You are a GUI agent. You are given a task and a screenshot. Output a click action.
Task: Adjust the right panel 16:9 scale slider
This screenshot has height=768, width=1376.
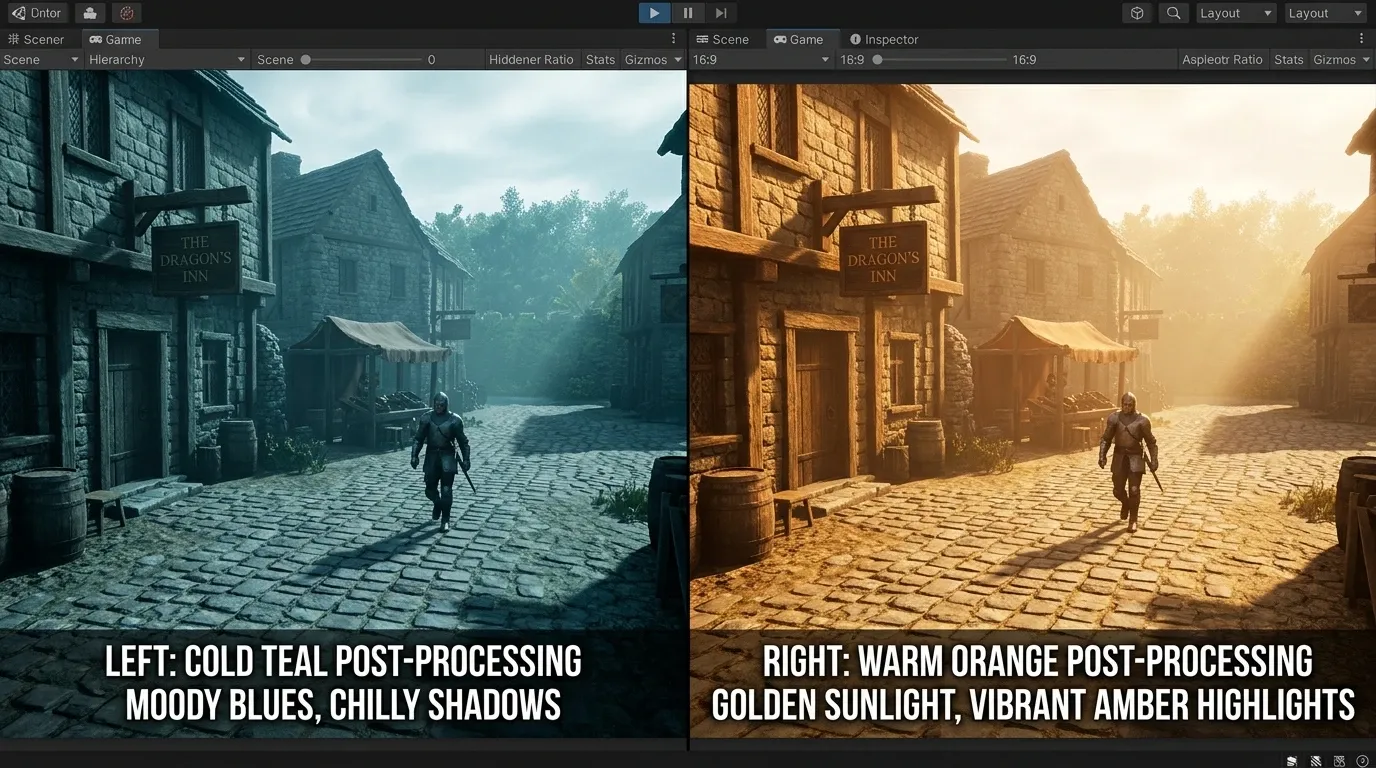pyautogui.click(x=940, y=60)
